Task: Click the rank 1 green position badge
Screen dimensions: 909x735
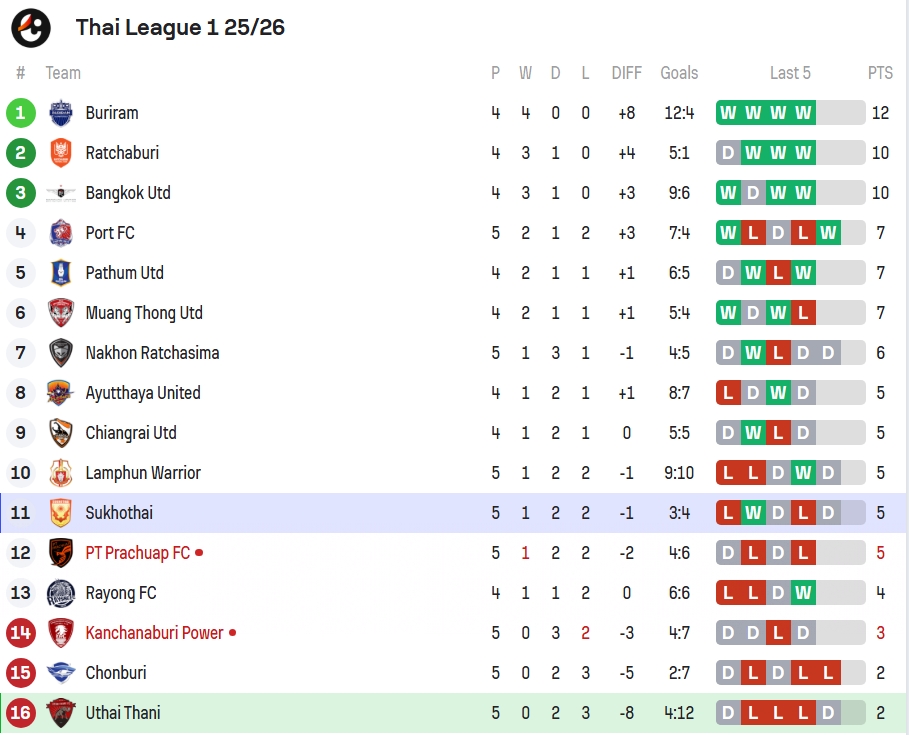Action: coord(21,113)
